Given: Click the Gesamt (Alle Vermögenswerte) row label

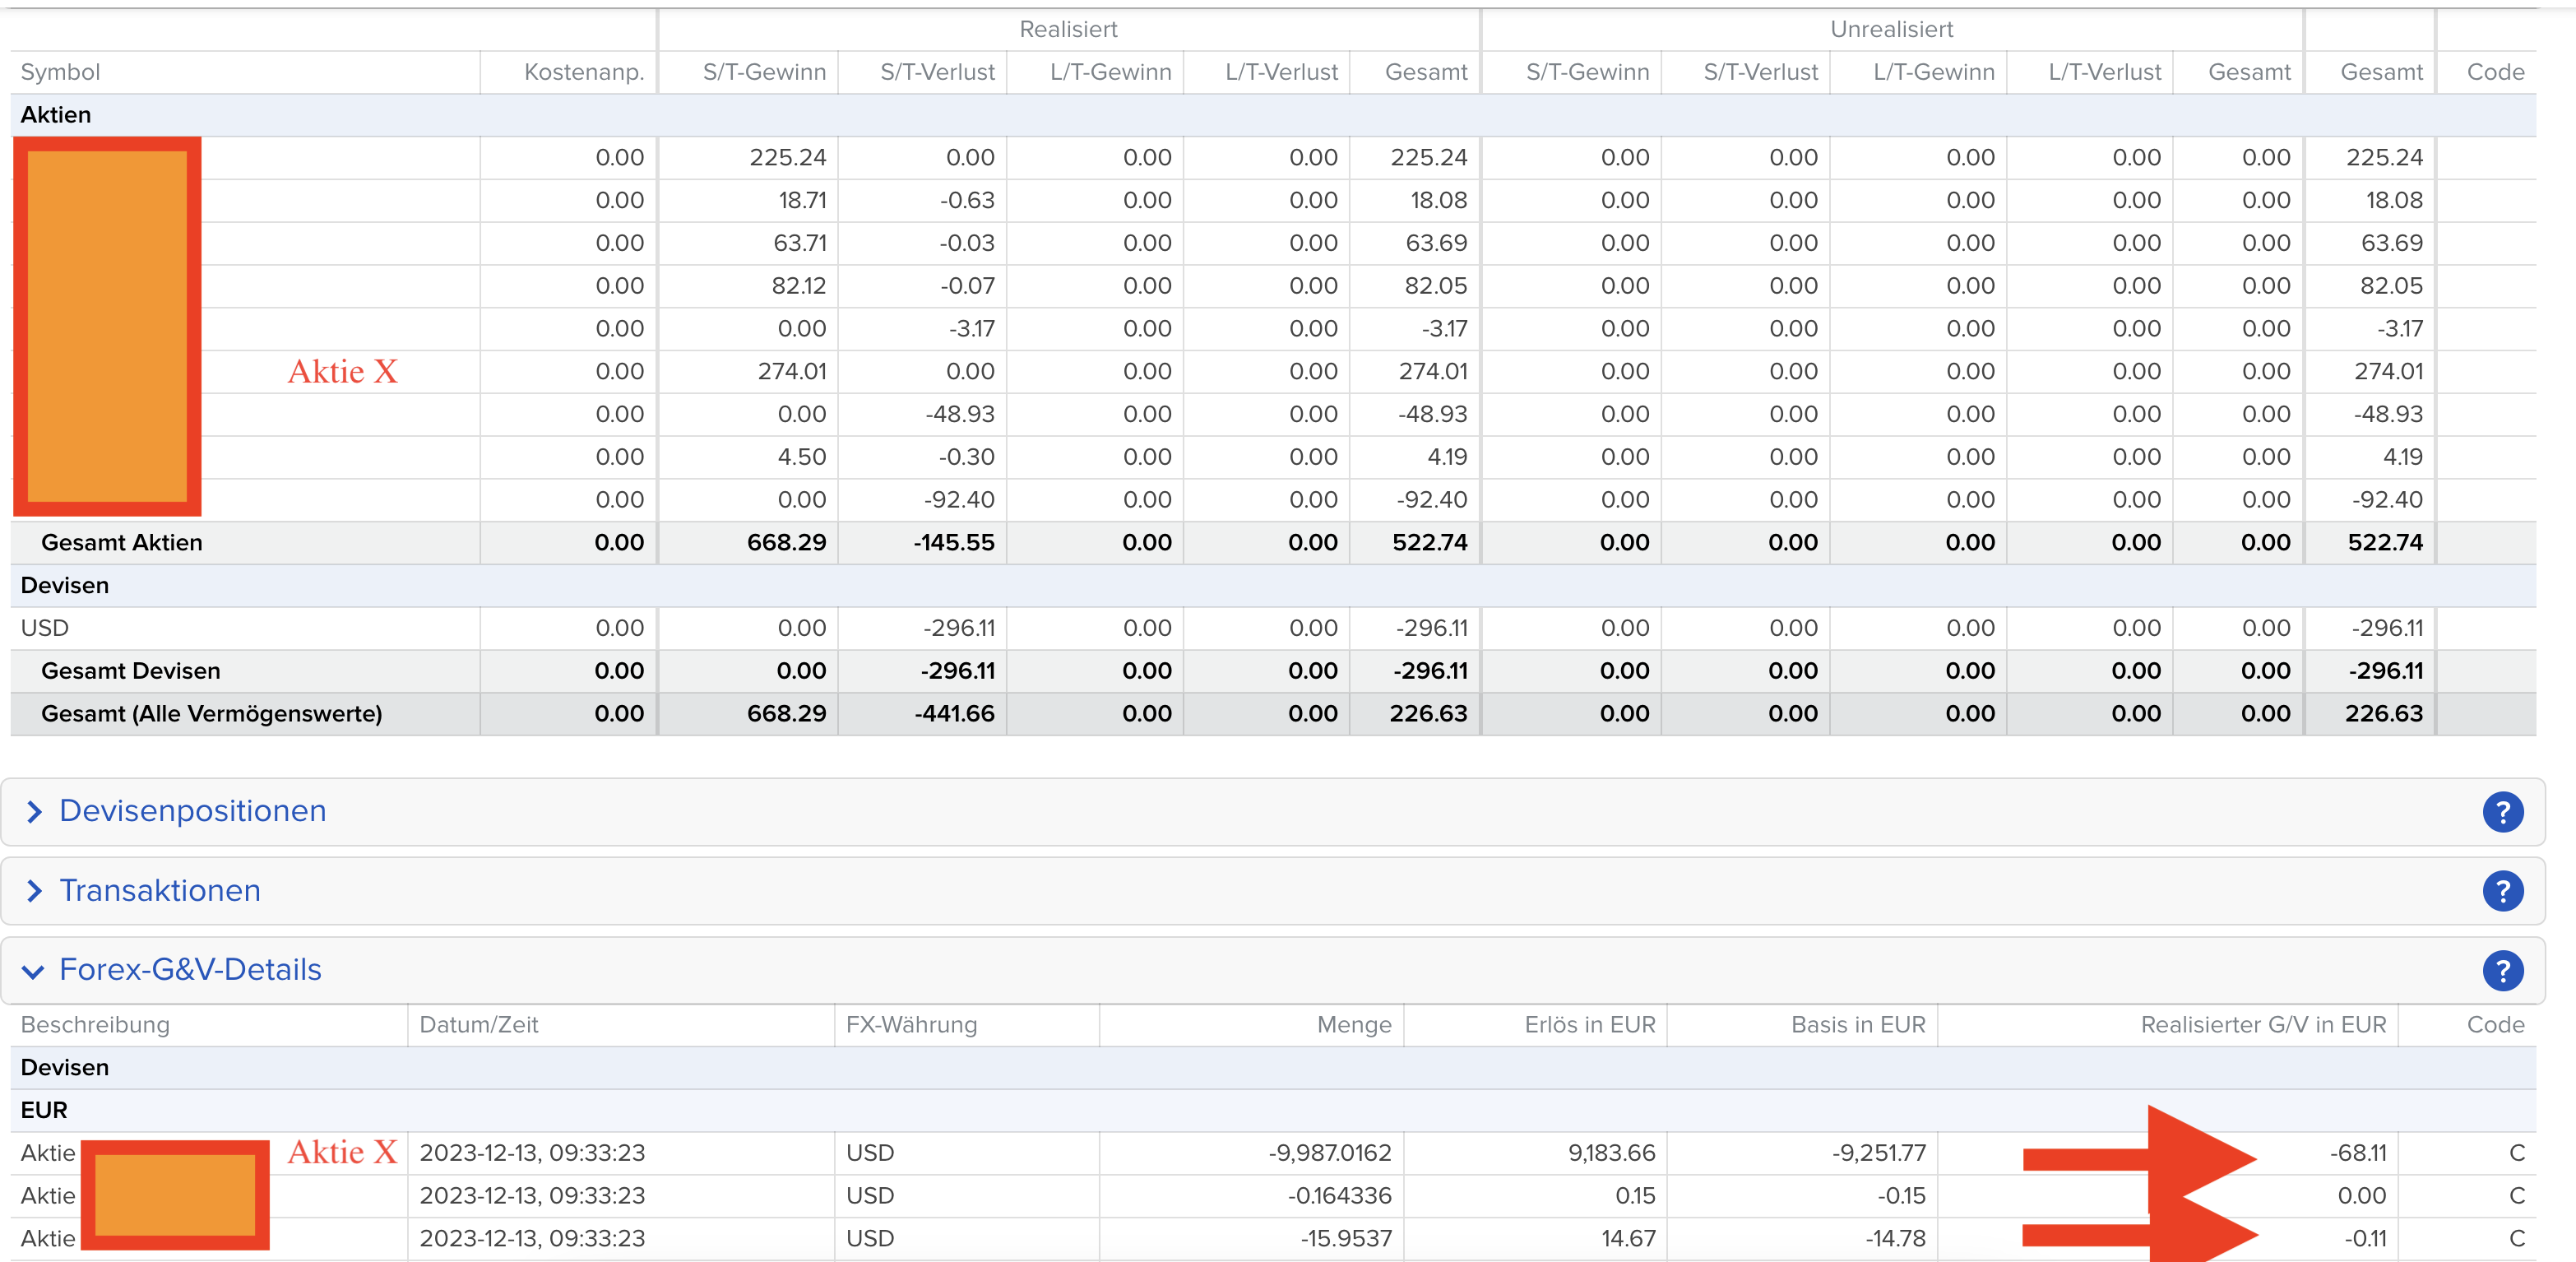Looking at the screenshot, I should 211,714.
